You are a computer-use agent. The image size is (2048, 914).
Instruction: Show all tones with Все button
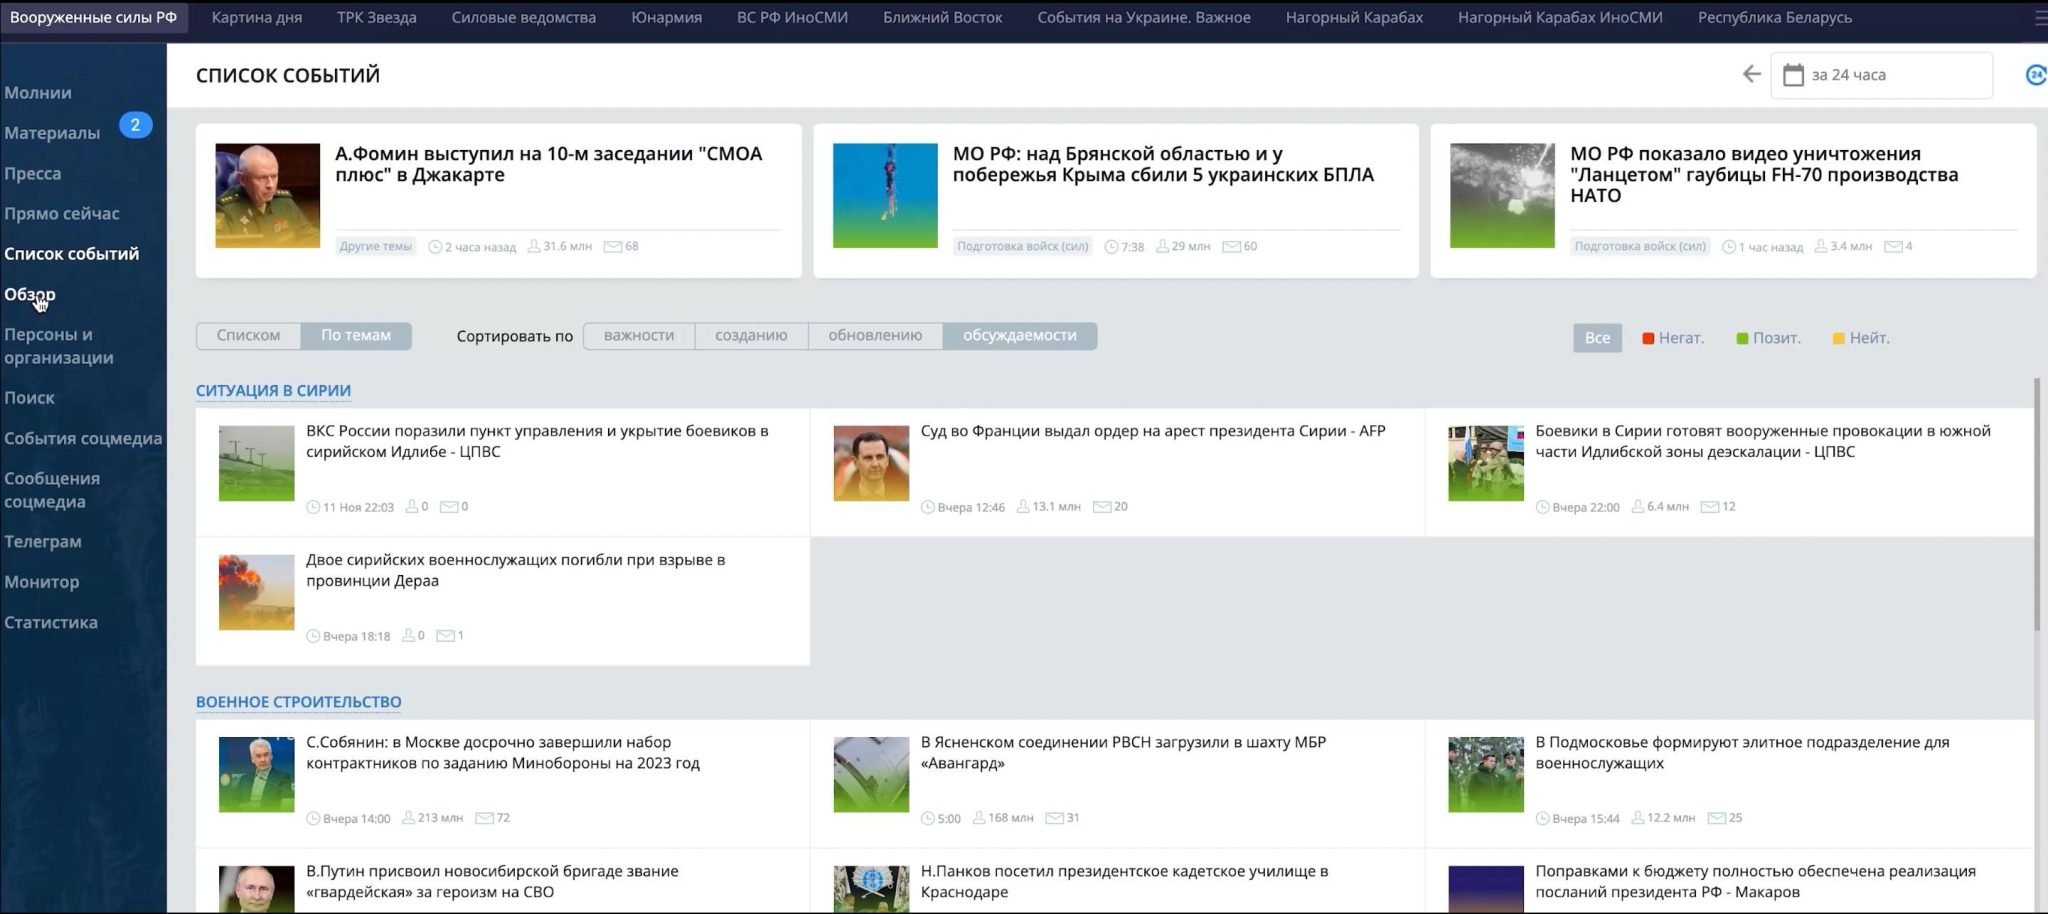[x=1597, y=338]
